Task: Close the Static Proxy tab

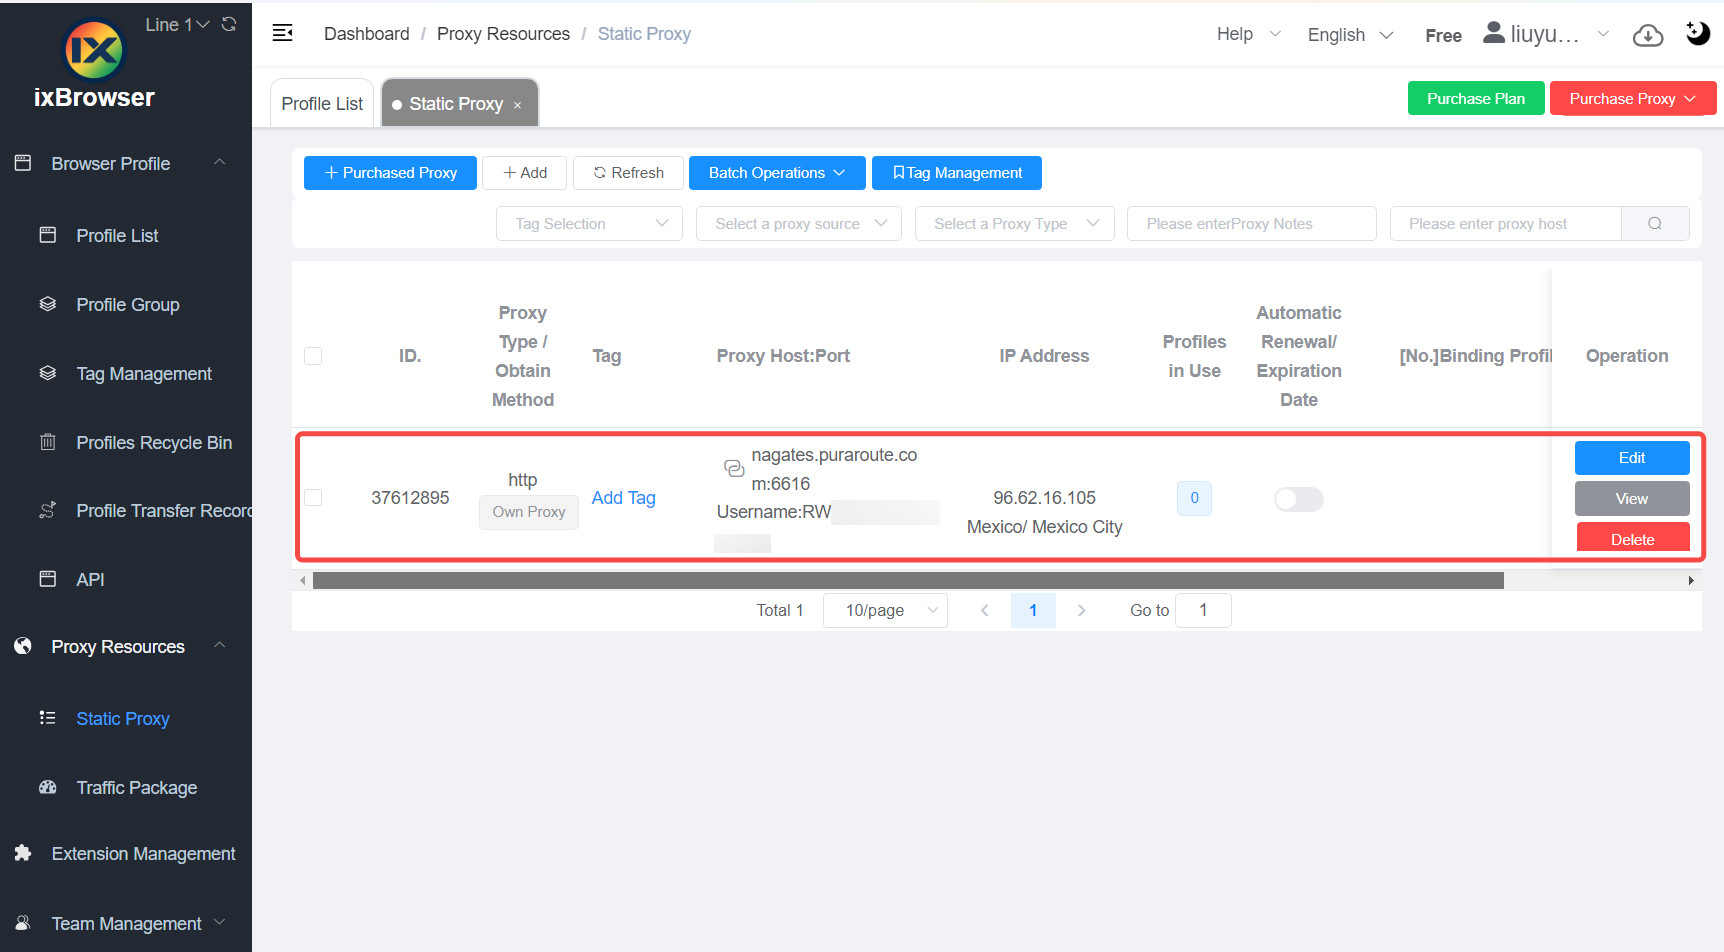Action: (517, 105)
